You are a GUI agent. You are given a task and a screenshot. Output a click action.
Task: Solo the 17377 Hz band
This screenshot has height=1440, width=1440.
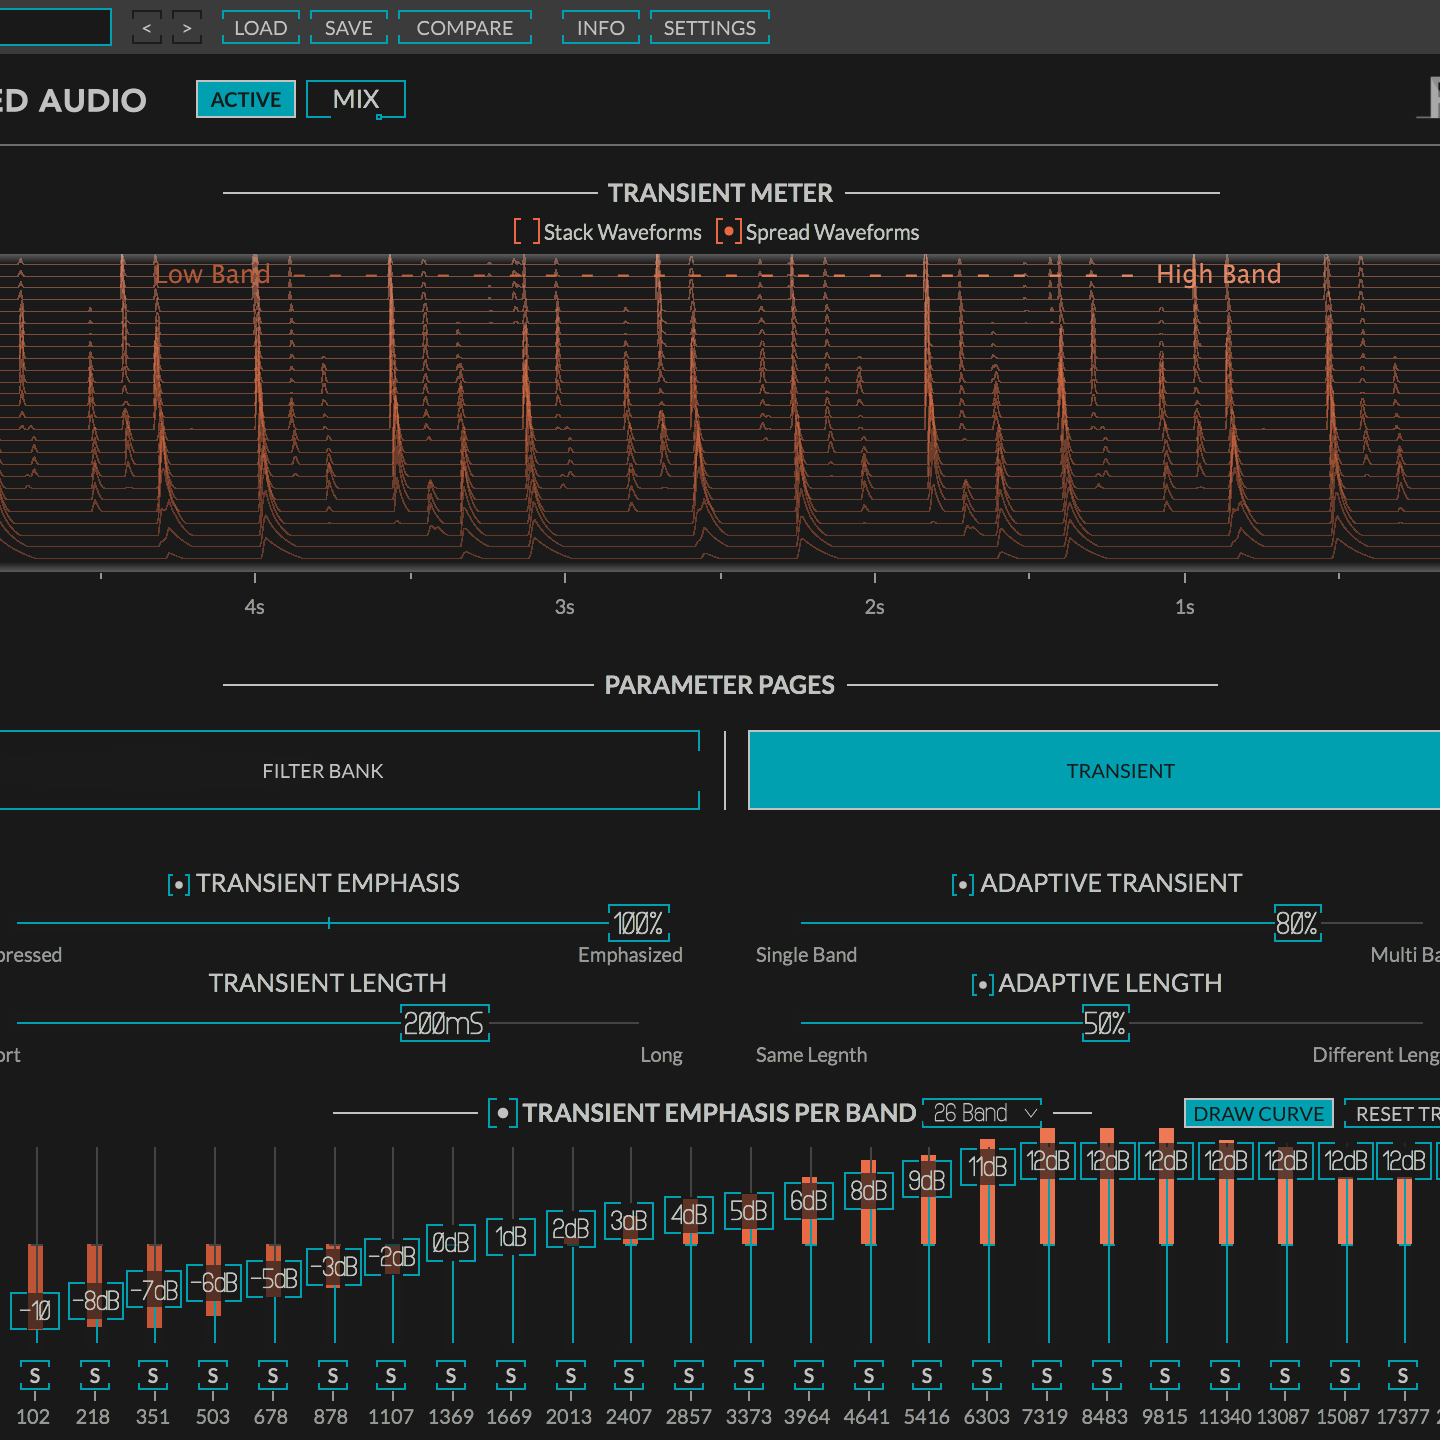point(1405,1375)
